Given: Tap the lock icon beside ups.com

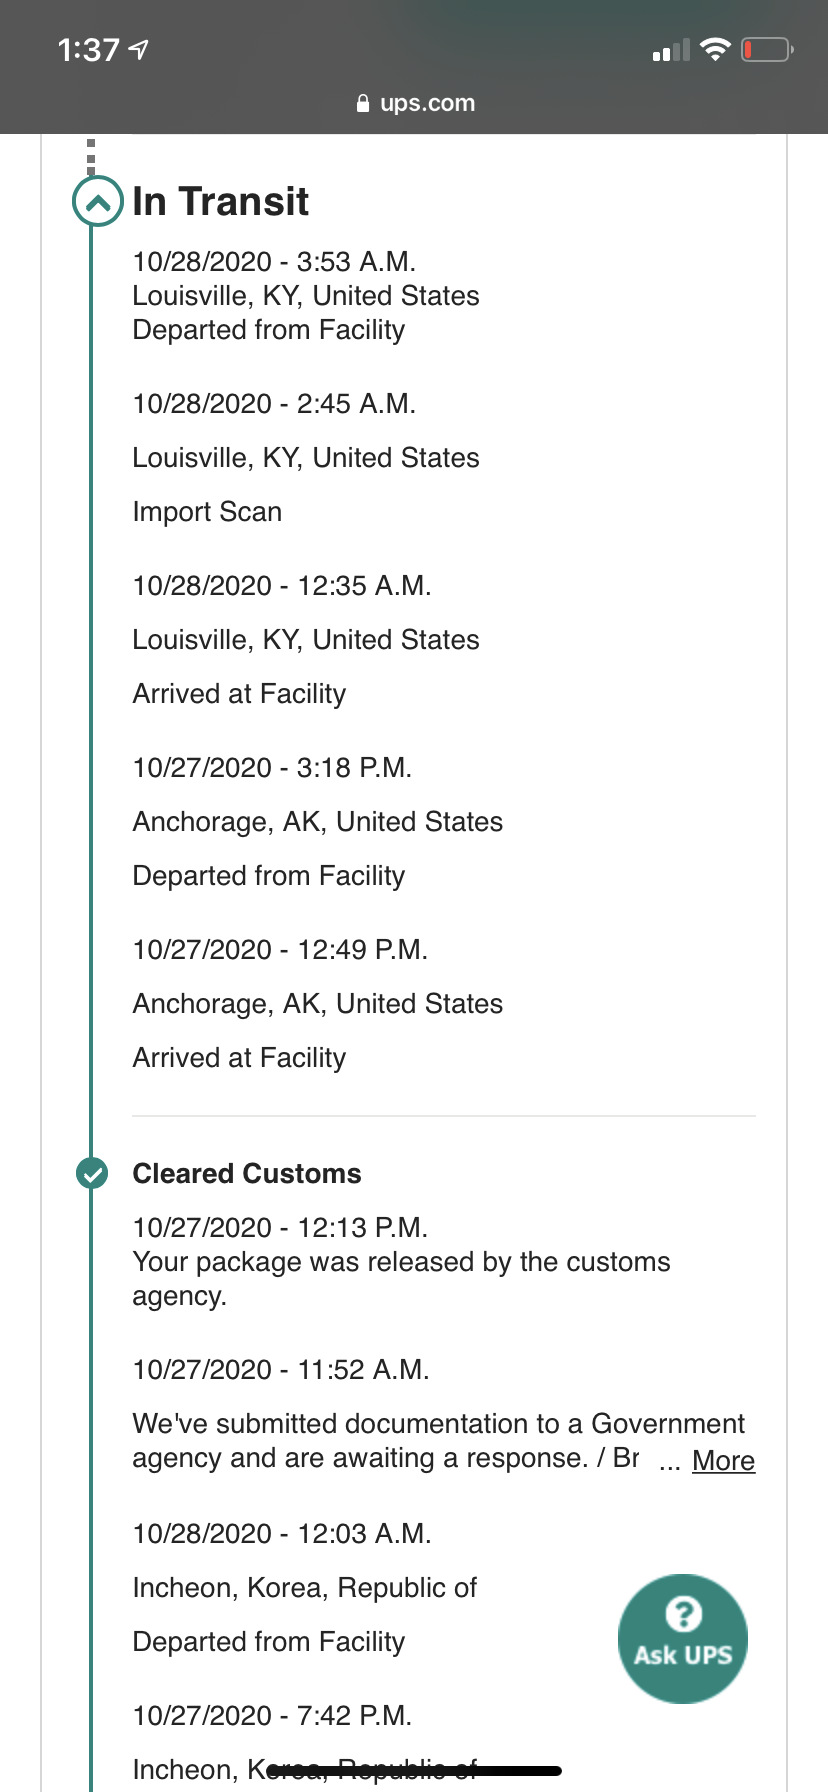Looking at the screenshot, I should (x=363, y=103).
